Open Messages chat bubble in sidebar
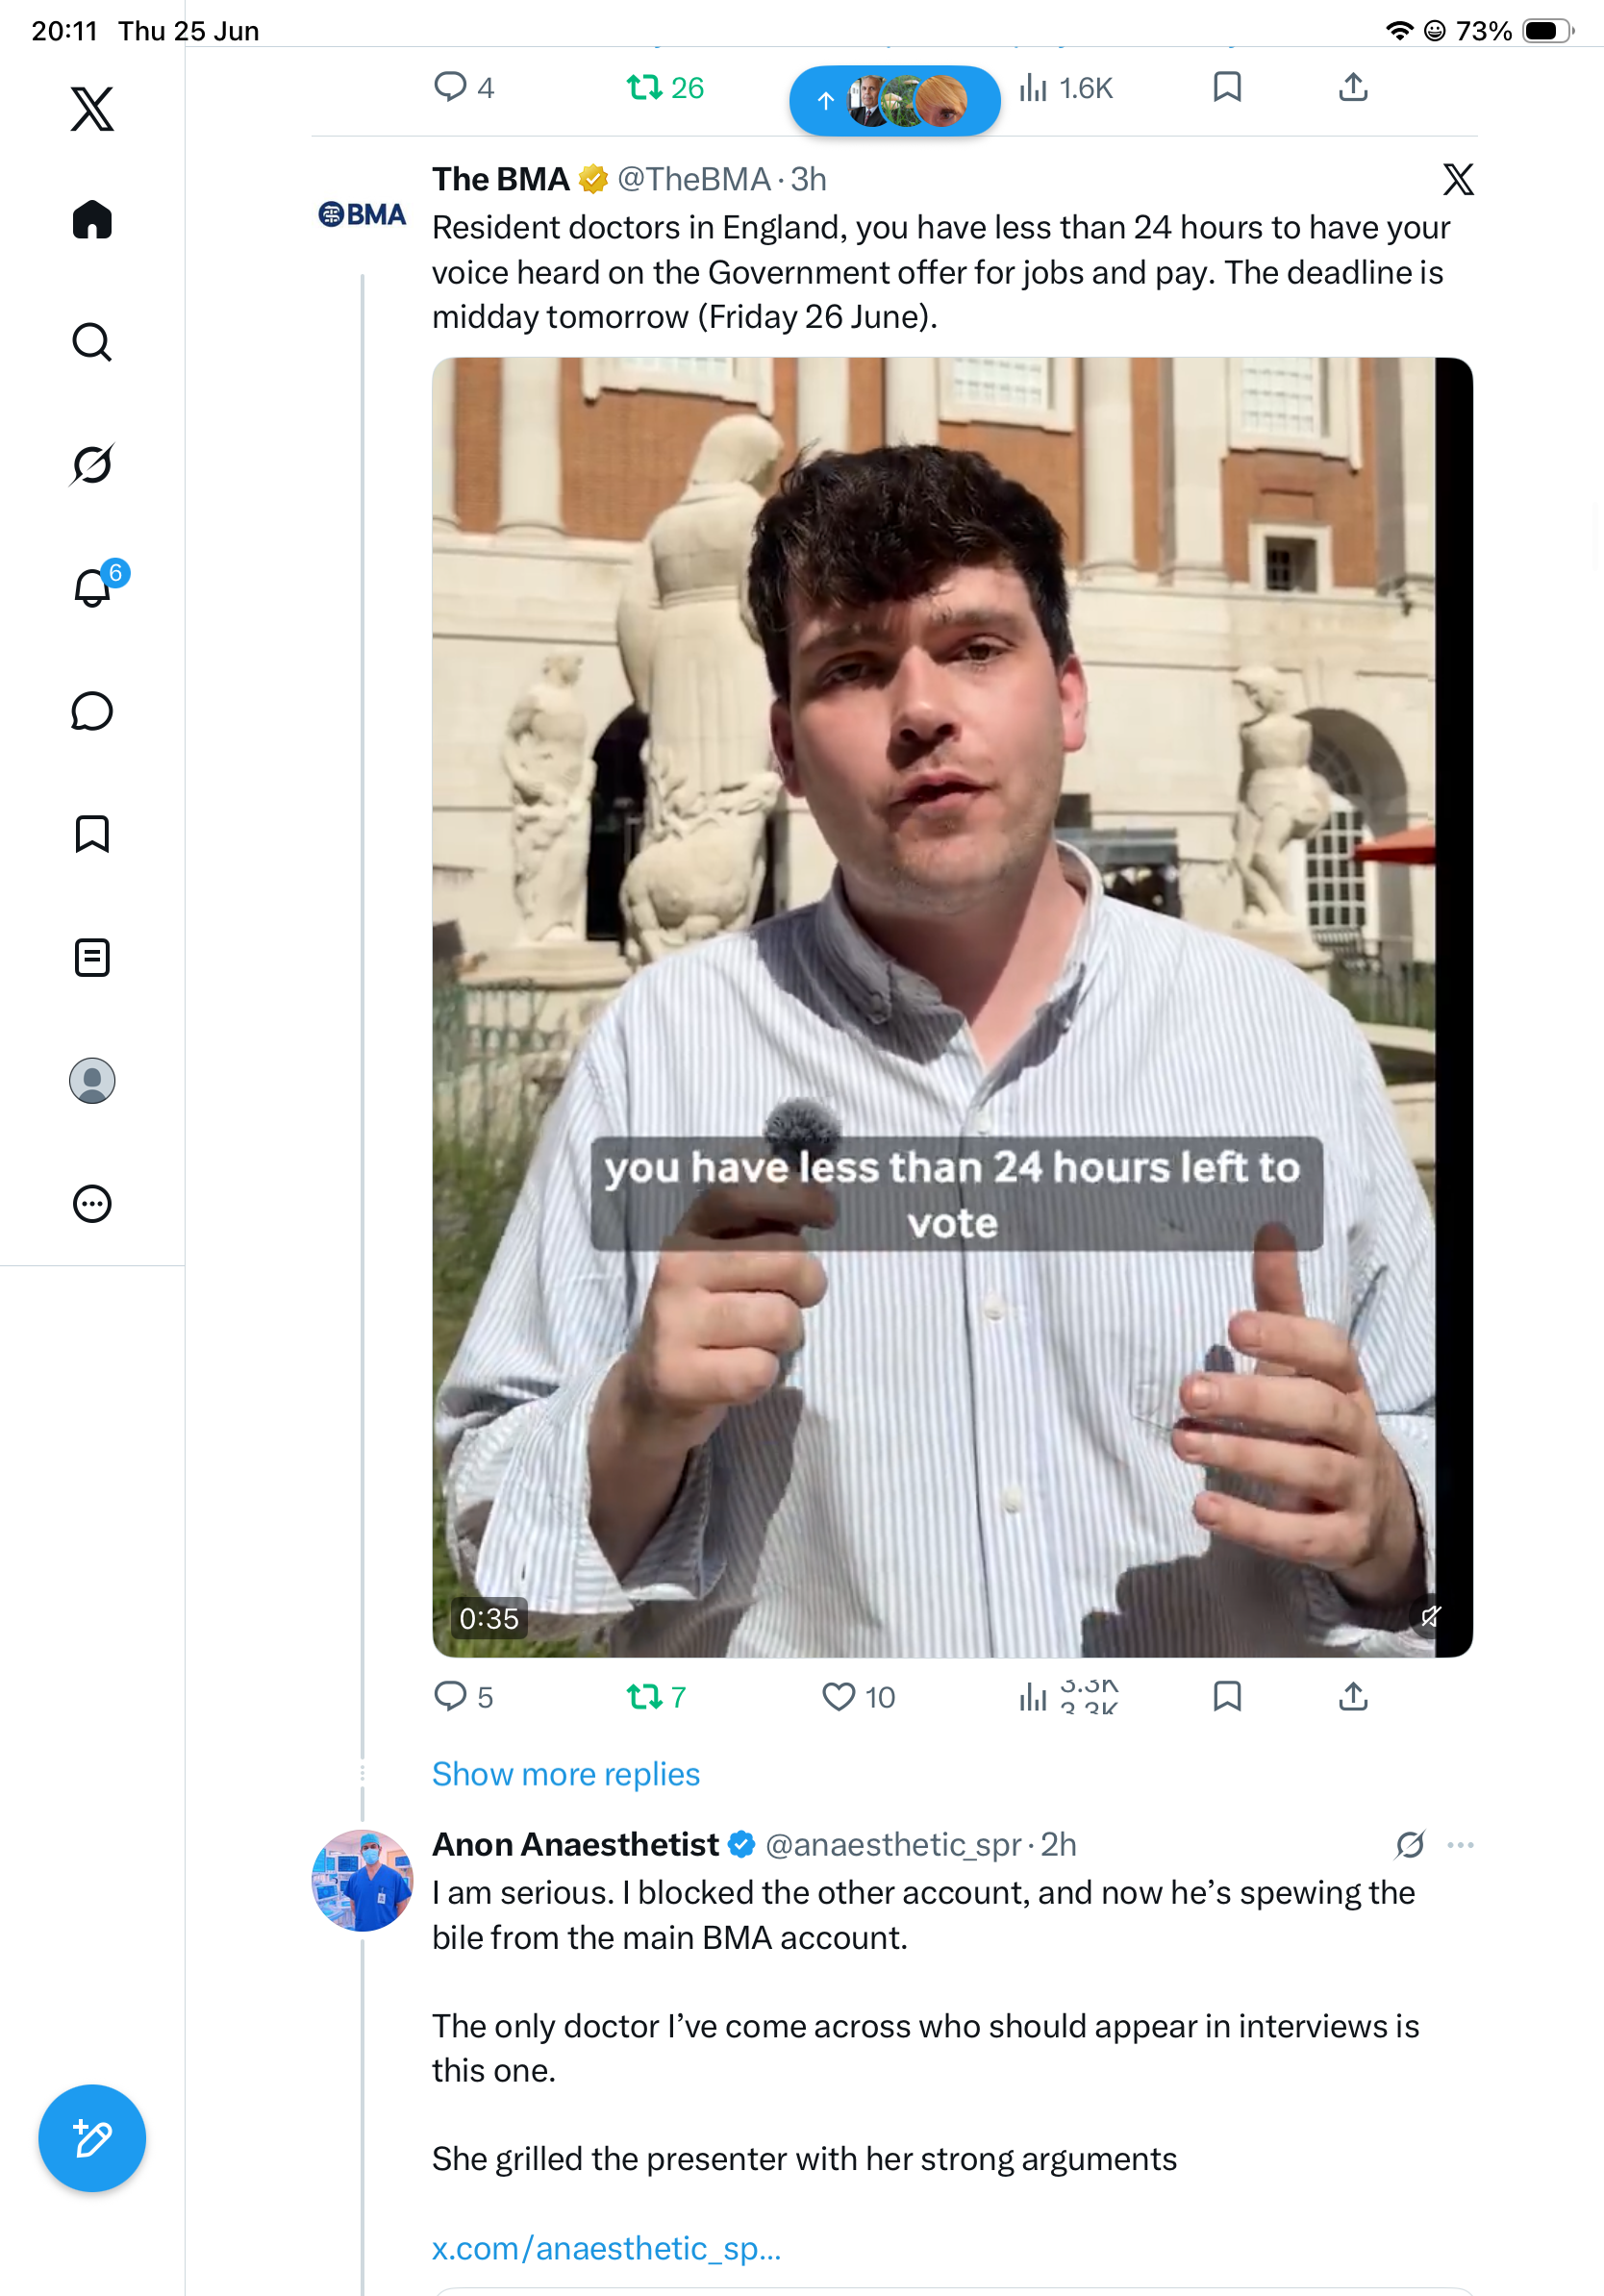The width and height of the screenshot is (1604, 2296). pos(92,711)
